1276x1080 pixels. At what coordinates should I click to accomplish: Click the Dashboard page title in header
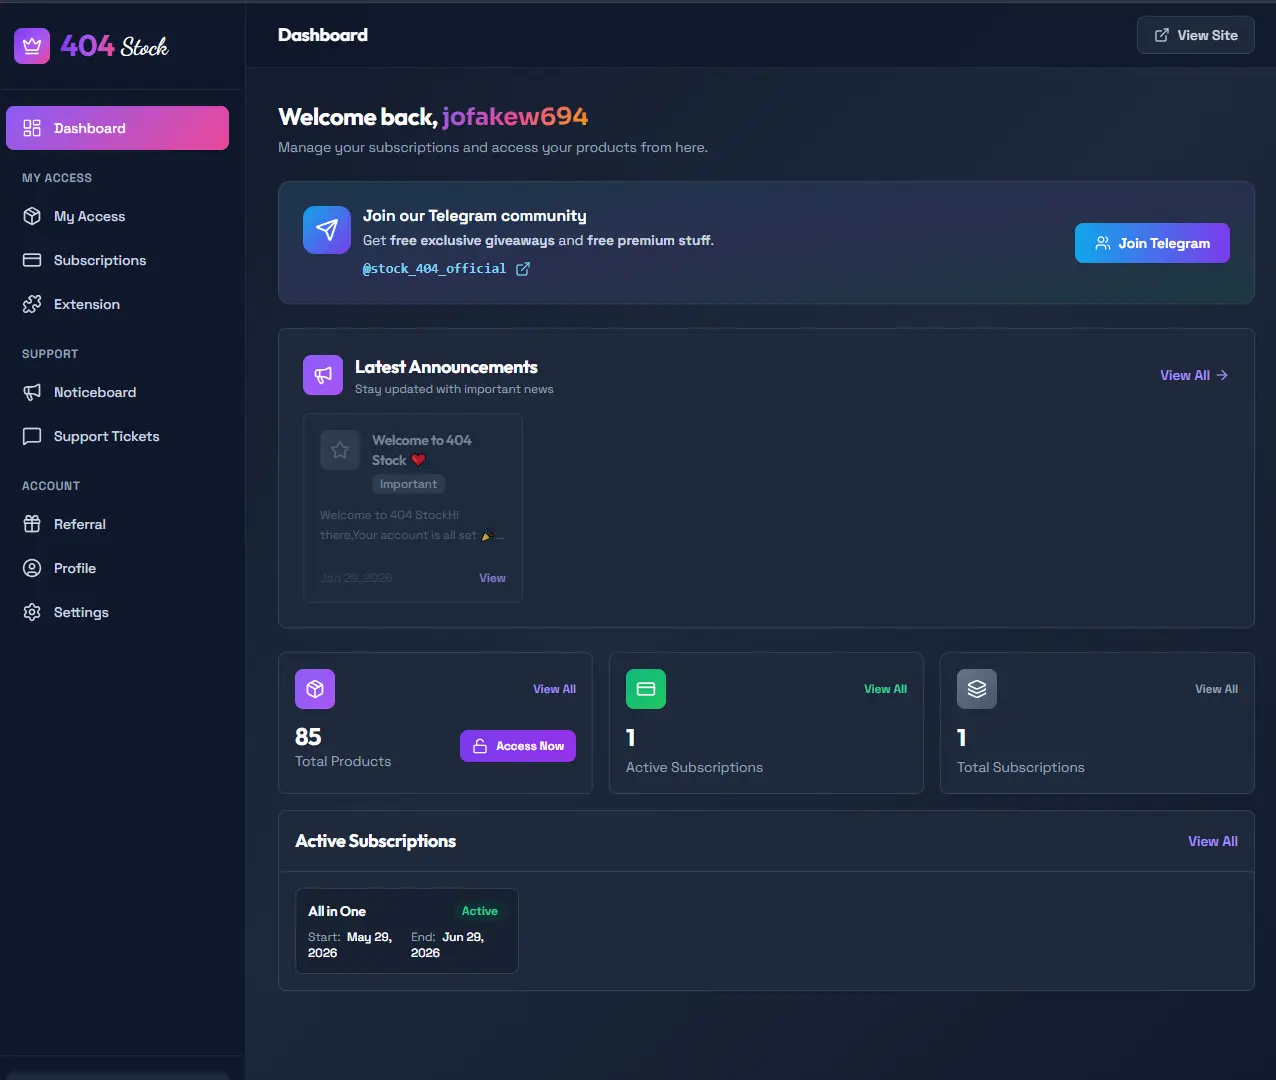tap(323, 35)
